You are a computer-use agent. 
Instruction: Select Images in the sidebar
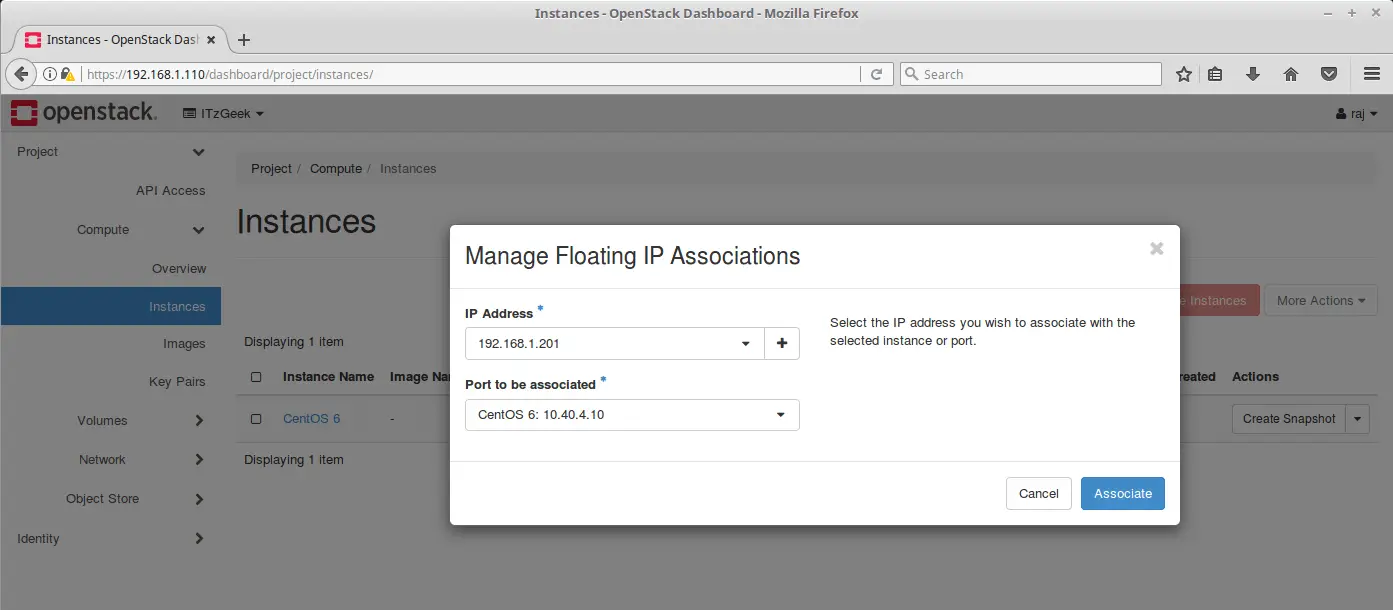(x=184, y=344)
